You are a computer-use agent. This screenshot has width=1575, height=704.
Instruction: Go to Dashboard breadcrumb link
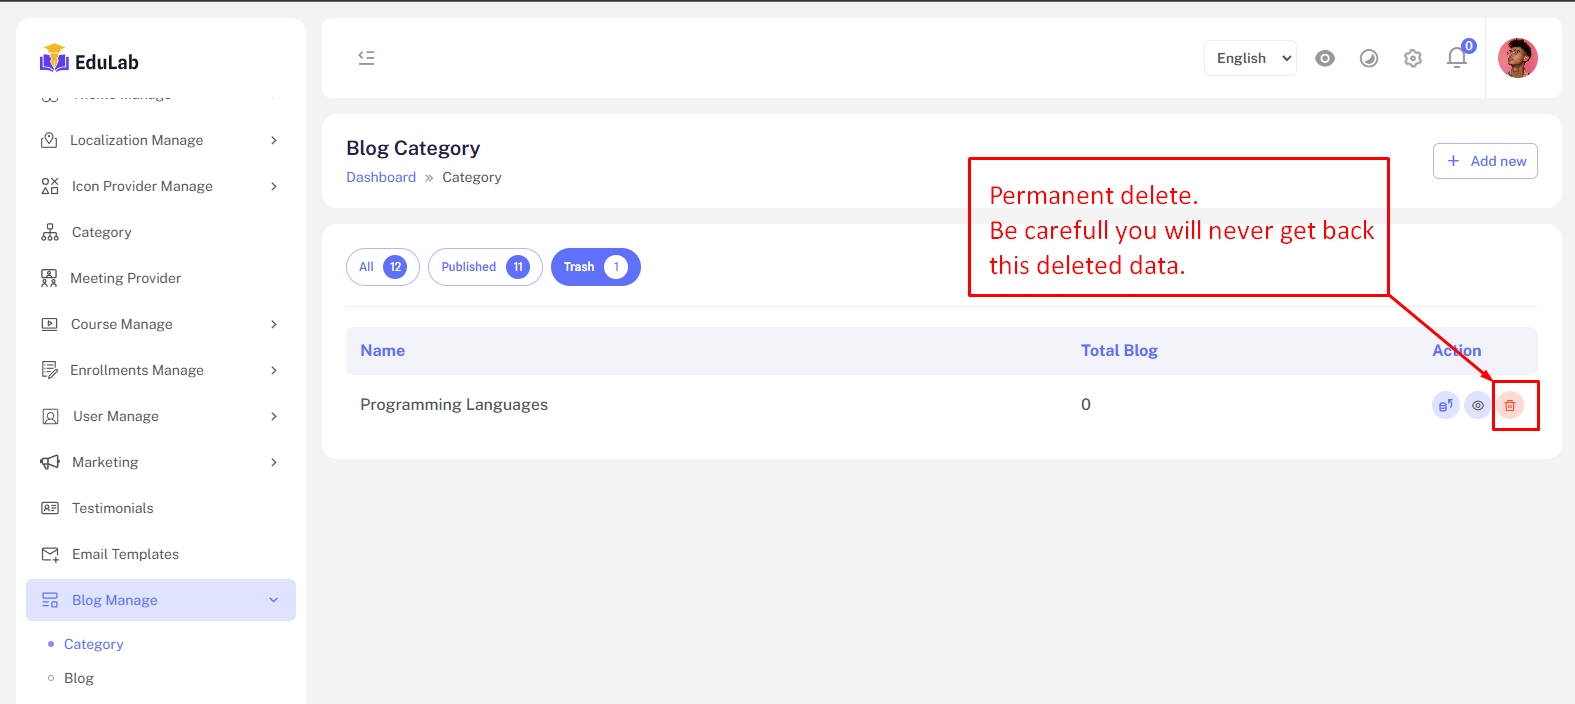[381, 177]
